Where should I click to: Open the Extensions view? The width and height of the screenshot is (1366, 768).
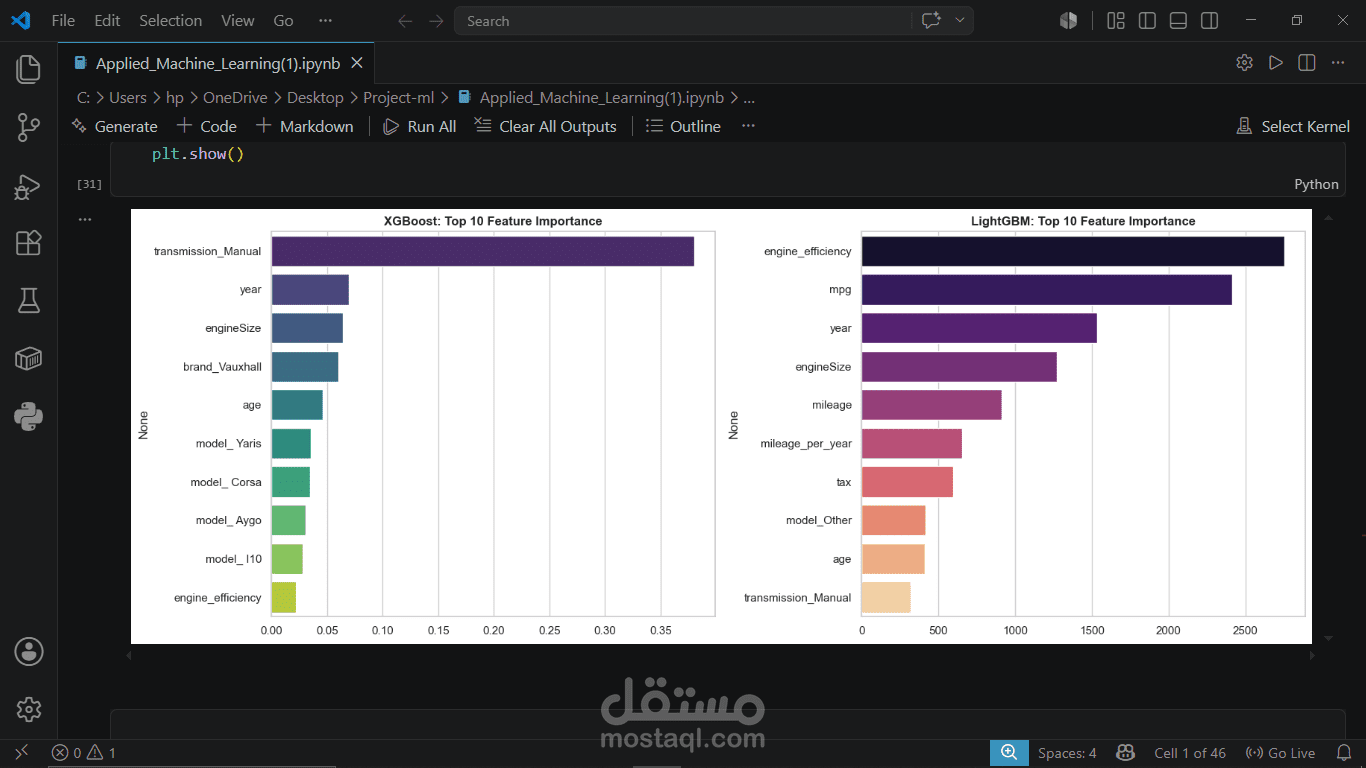pyautogui.click(x=29, y=243)
